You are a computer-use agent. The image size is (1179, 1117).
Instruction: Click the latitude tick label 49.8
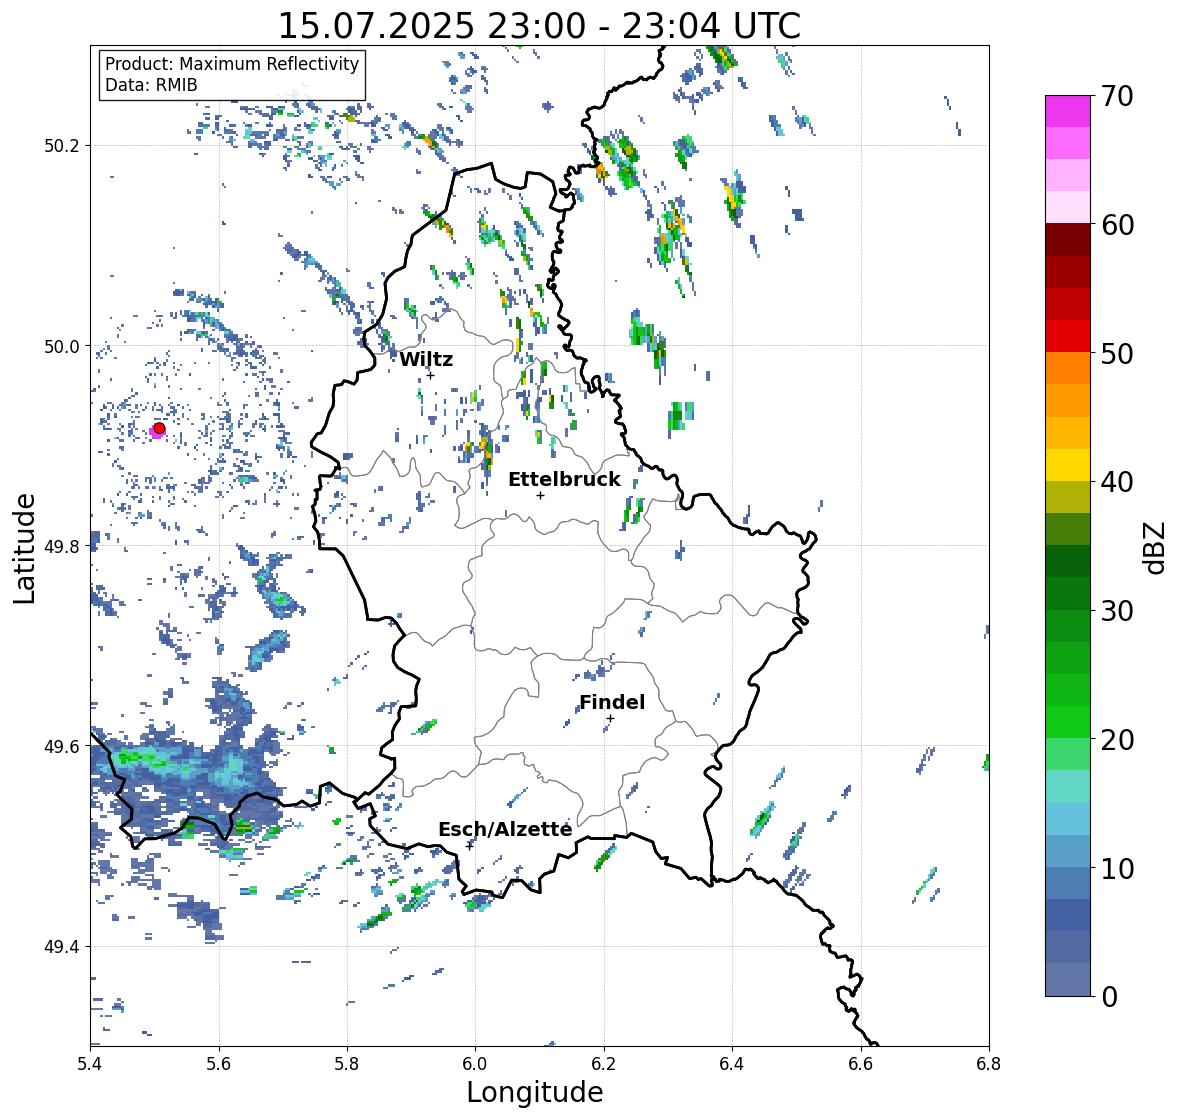click(62, 546)
